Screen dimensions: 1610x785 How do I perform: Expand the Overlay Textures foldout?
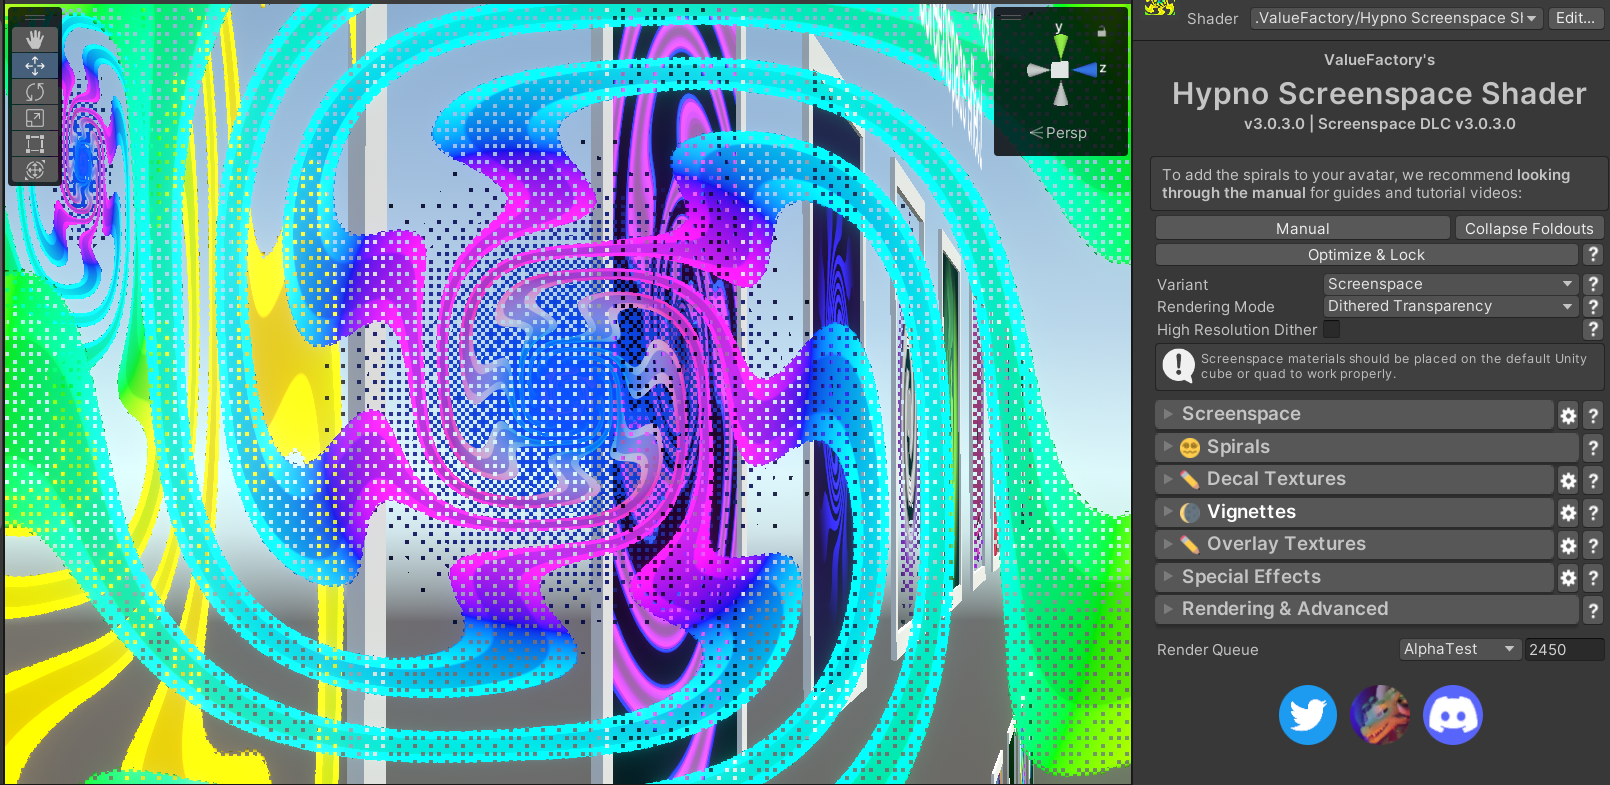(1354, 544)
